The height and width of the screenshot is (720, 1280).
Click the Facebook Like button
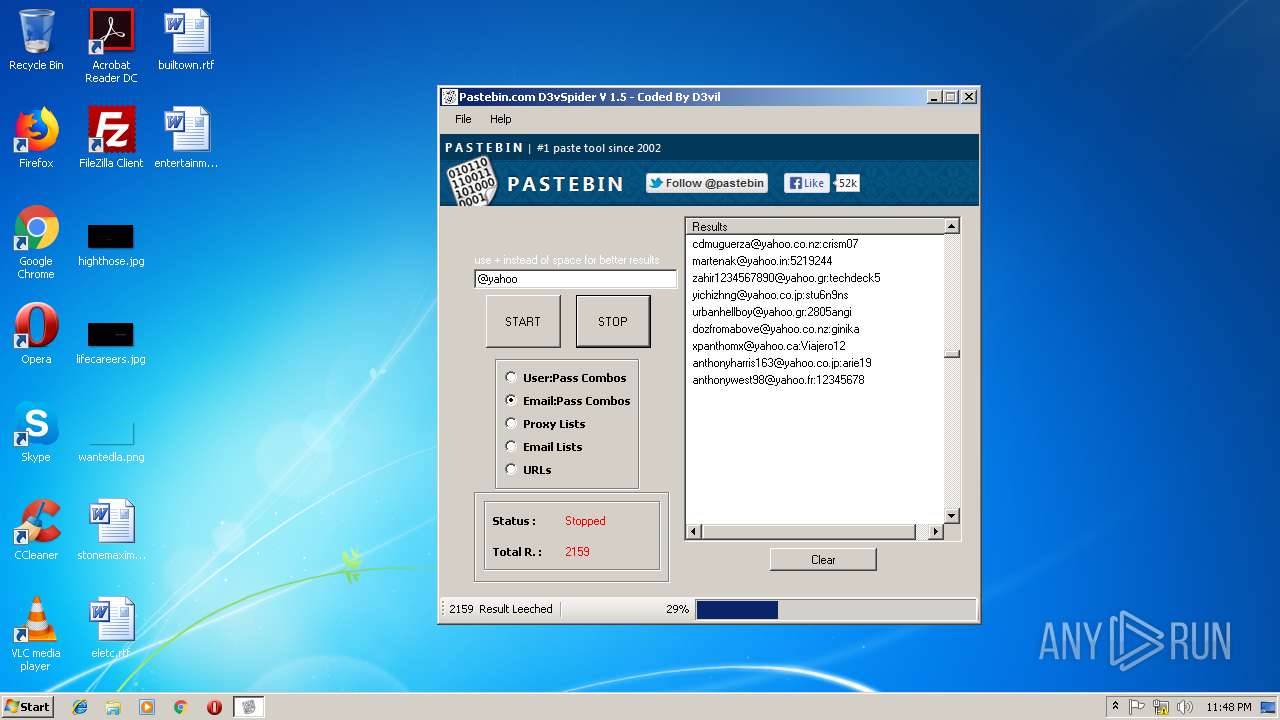[x=806, y=183]
